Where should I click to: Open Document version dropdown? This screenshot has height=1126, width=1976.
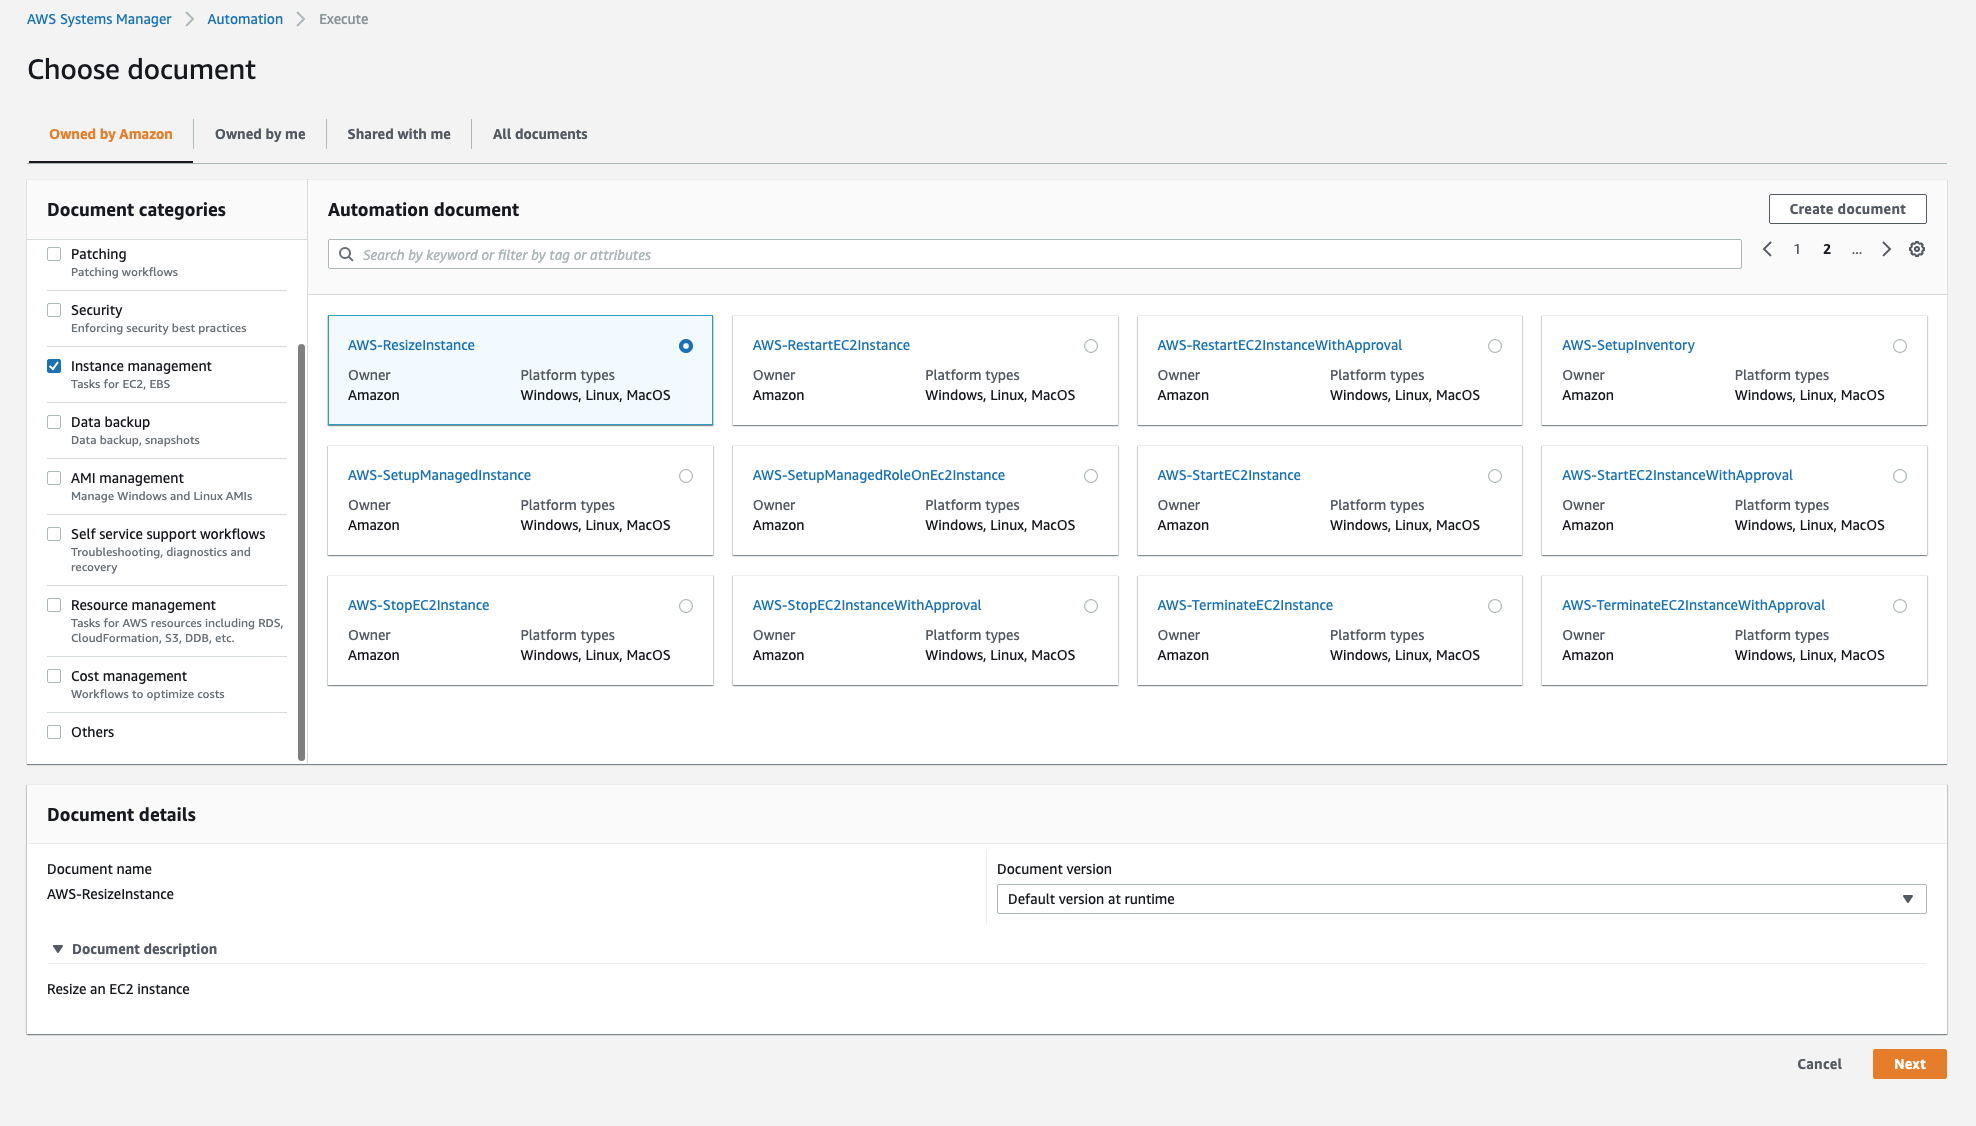click(1461, 899)
